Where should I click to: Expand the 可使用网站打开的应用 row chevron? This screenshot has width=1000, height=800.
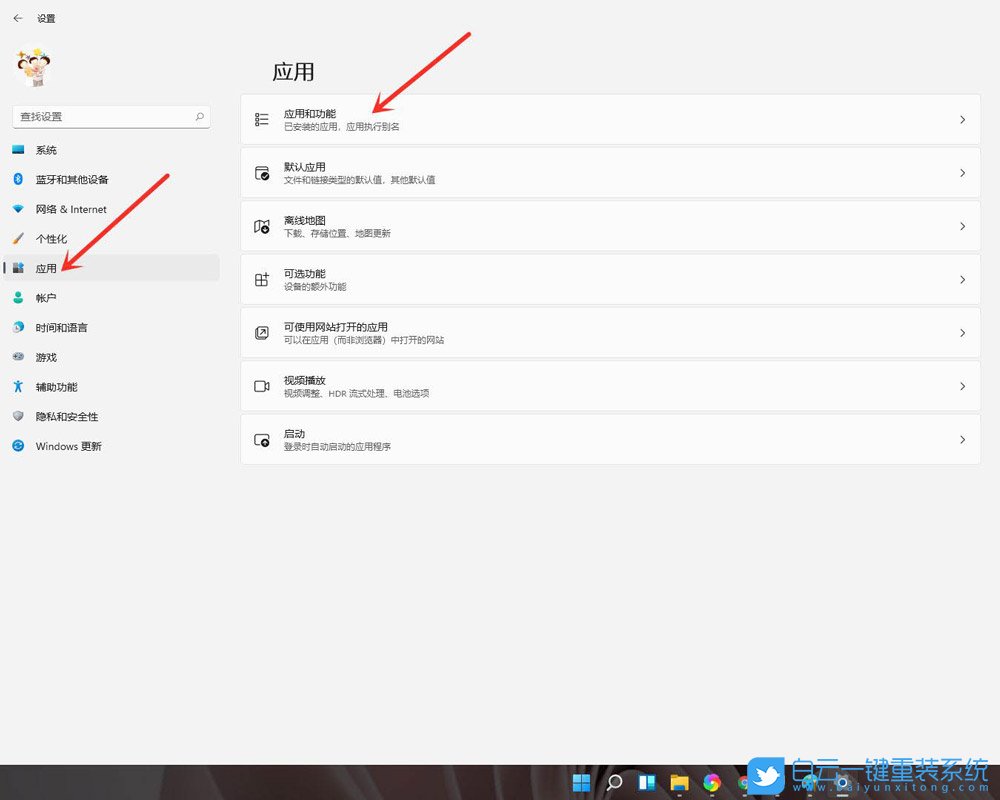click(x=962, y=333)
